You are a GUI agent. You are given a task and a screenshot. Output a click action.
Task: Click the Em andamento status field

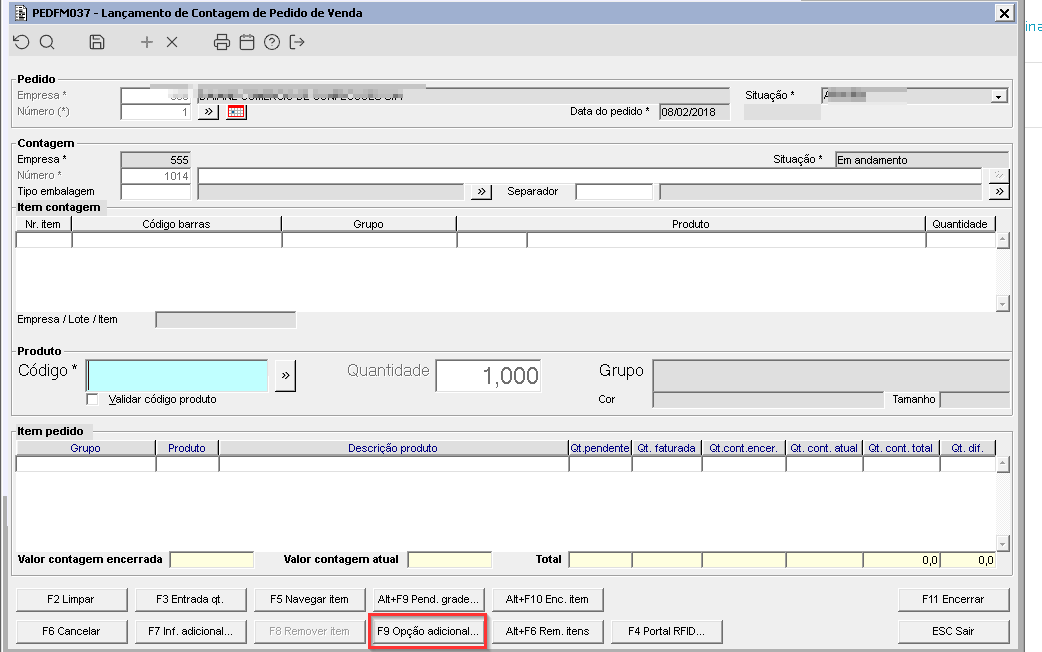coord(922,160)
